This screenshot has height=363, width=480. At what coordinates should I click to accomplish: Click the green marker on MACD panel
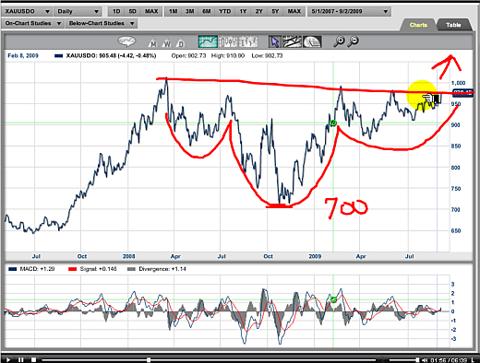pyautogui.click(x=333, y=299)
